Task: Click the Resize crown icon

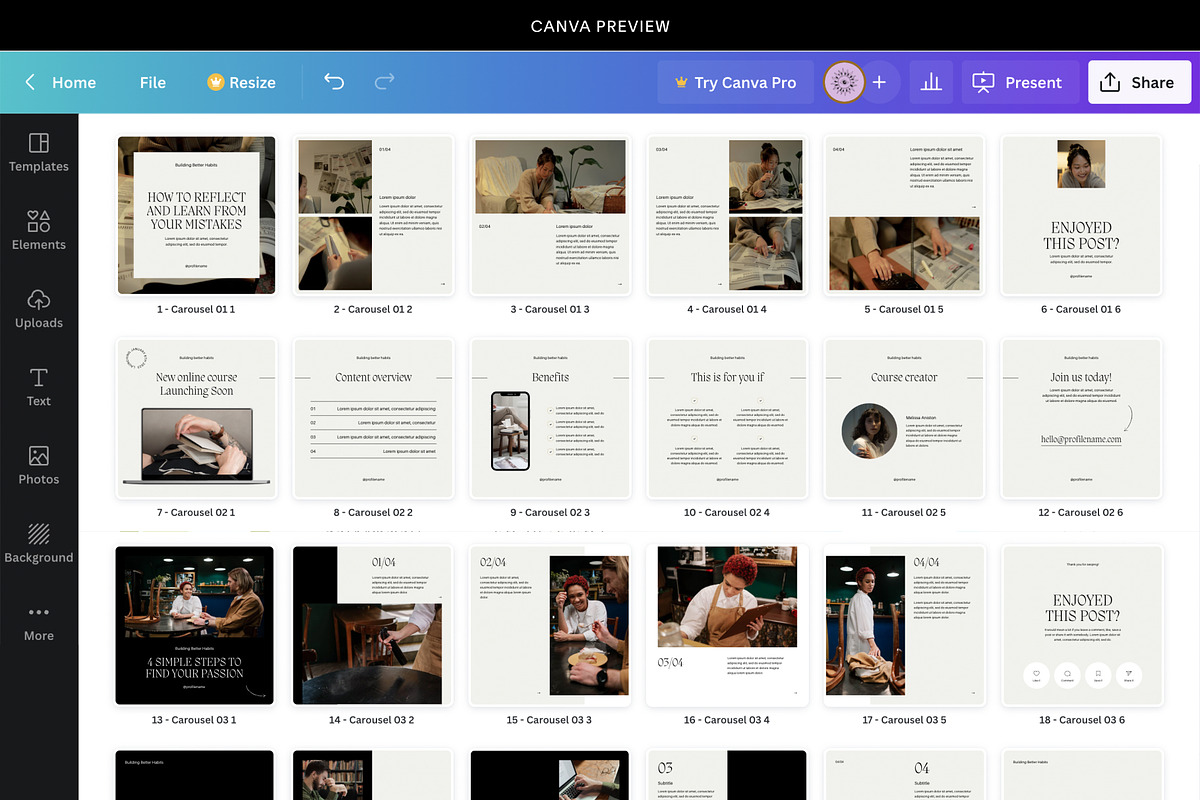Action: 216,82
